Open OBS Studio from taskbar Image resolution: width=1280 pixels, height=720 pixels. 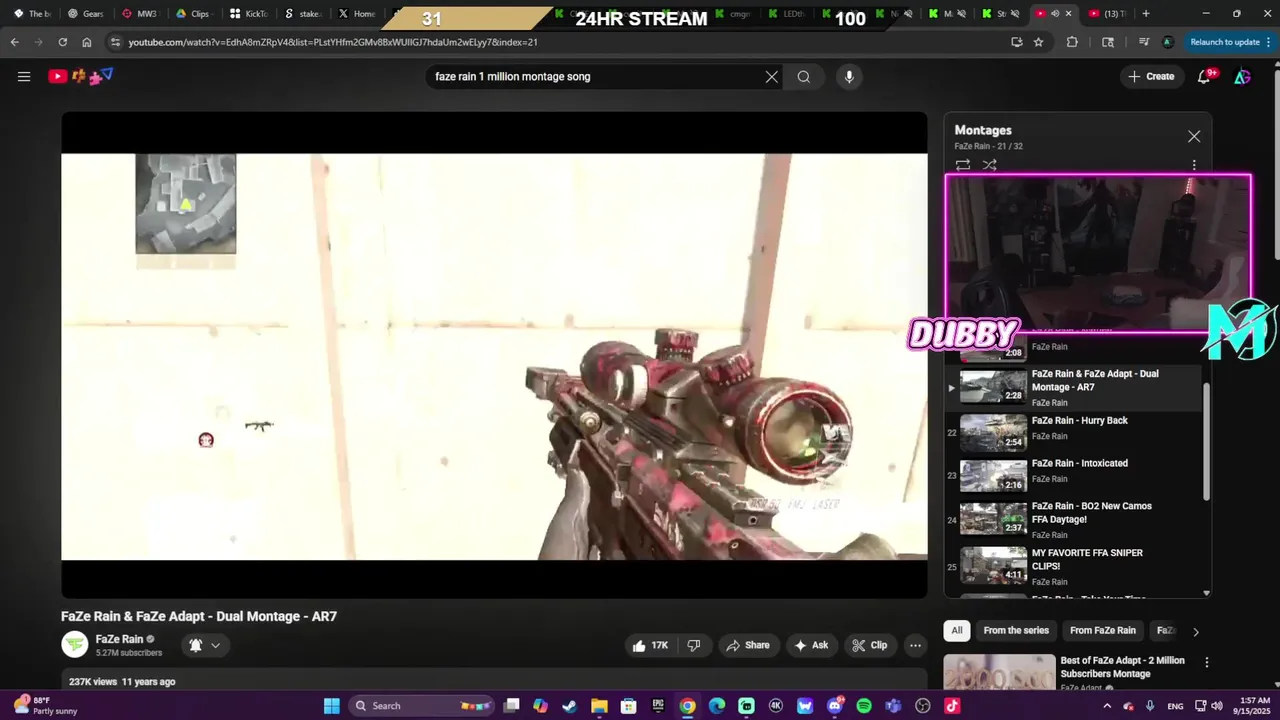pos(923,706)
